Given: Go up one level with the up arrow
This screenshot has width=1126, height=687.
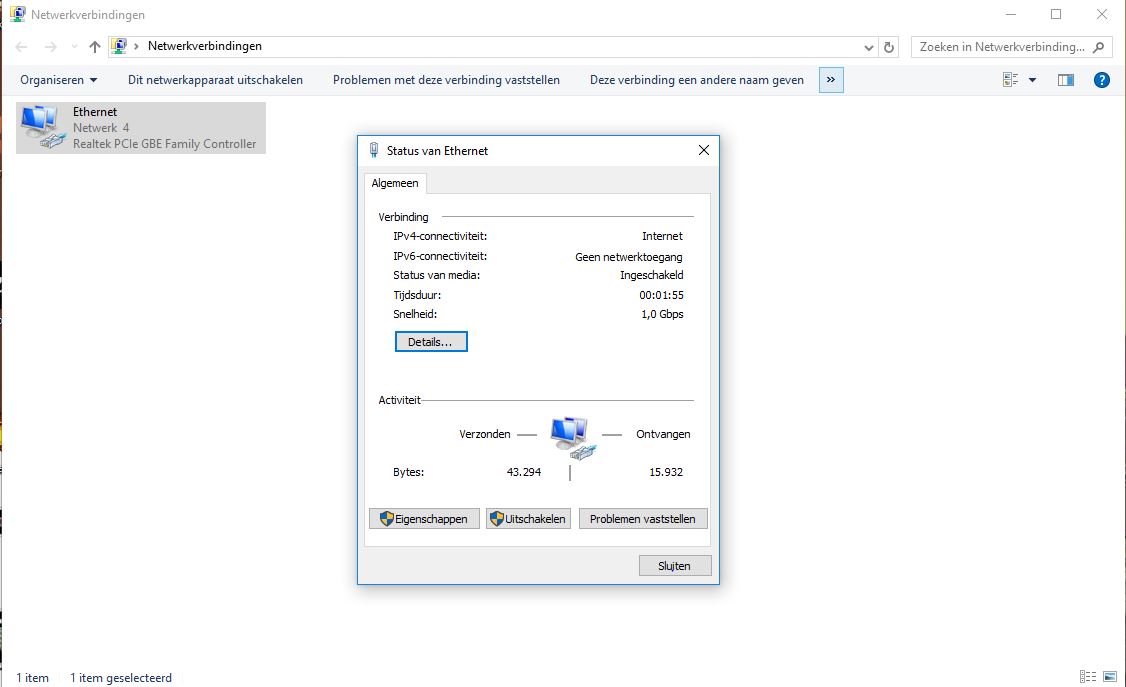Looking at the screenshot, I should pyautogui.click(x=95, y=47).
